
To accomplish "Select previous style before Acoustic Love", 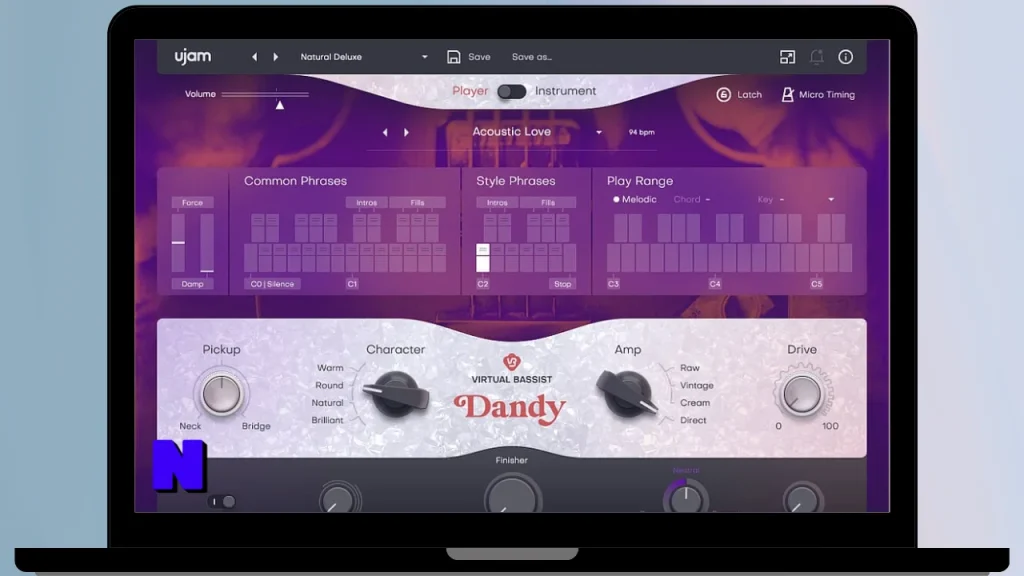I will pos(385,133).
